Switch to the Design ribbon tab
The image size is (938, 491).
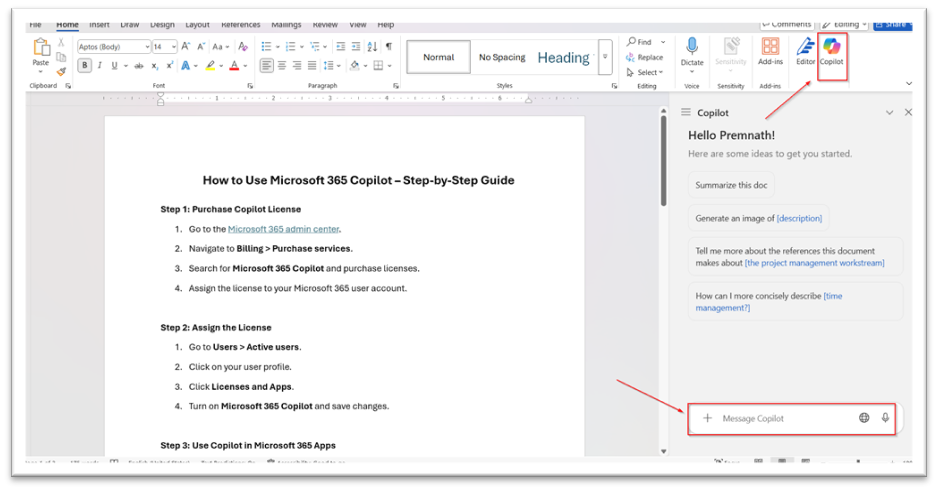tap(162, 25)
